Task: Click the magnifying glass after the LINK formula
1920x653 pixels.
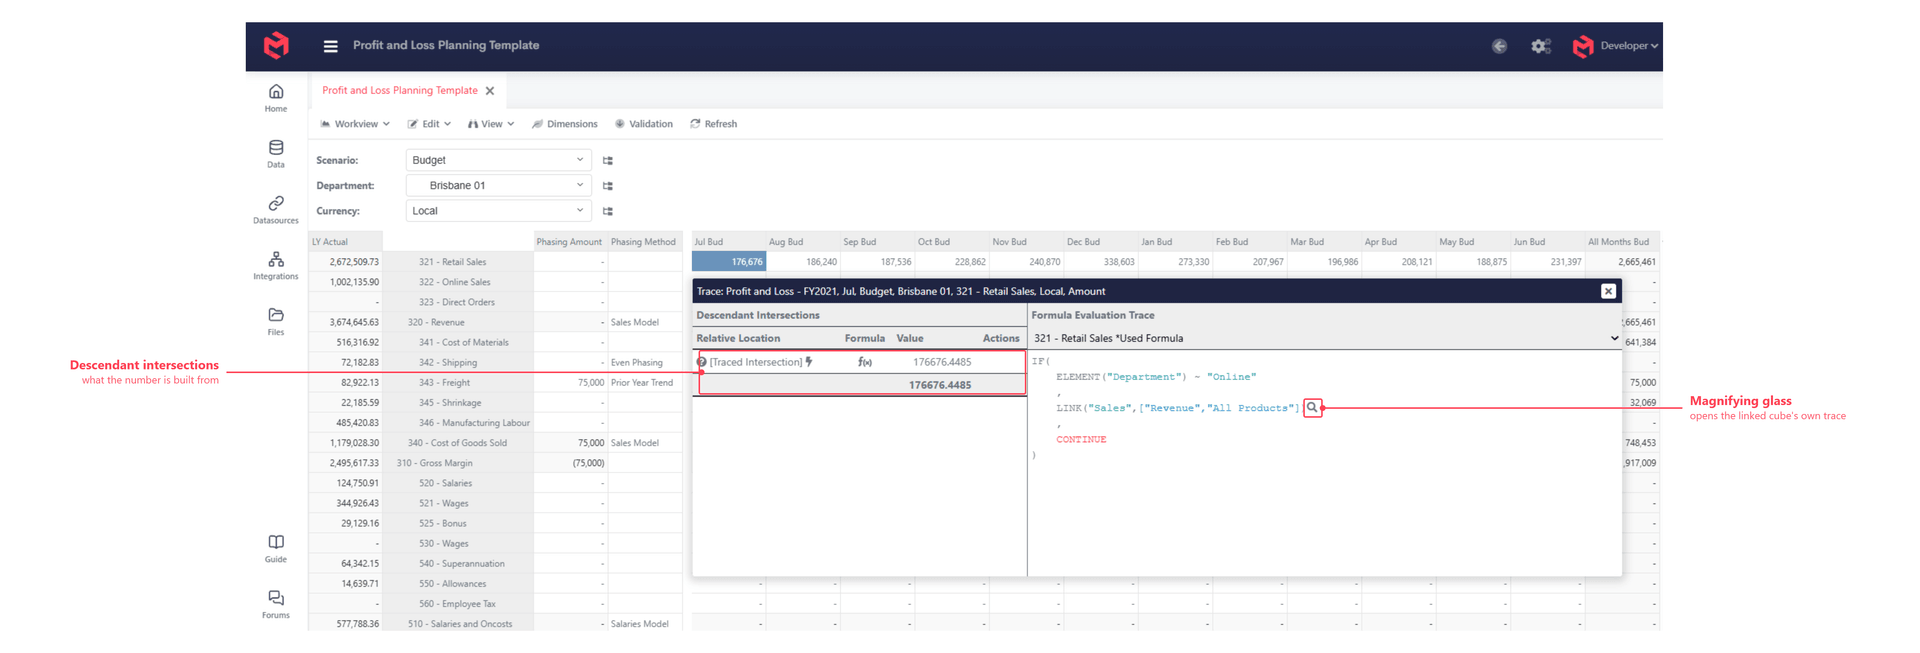Action: (1312, 408)
